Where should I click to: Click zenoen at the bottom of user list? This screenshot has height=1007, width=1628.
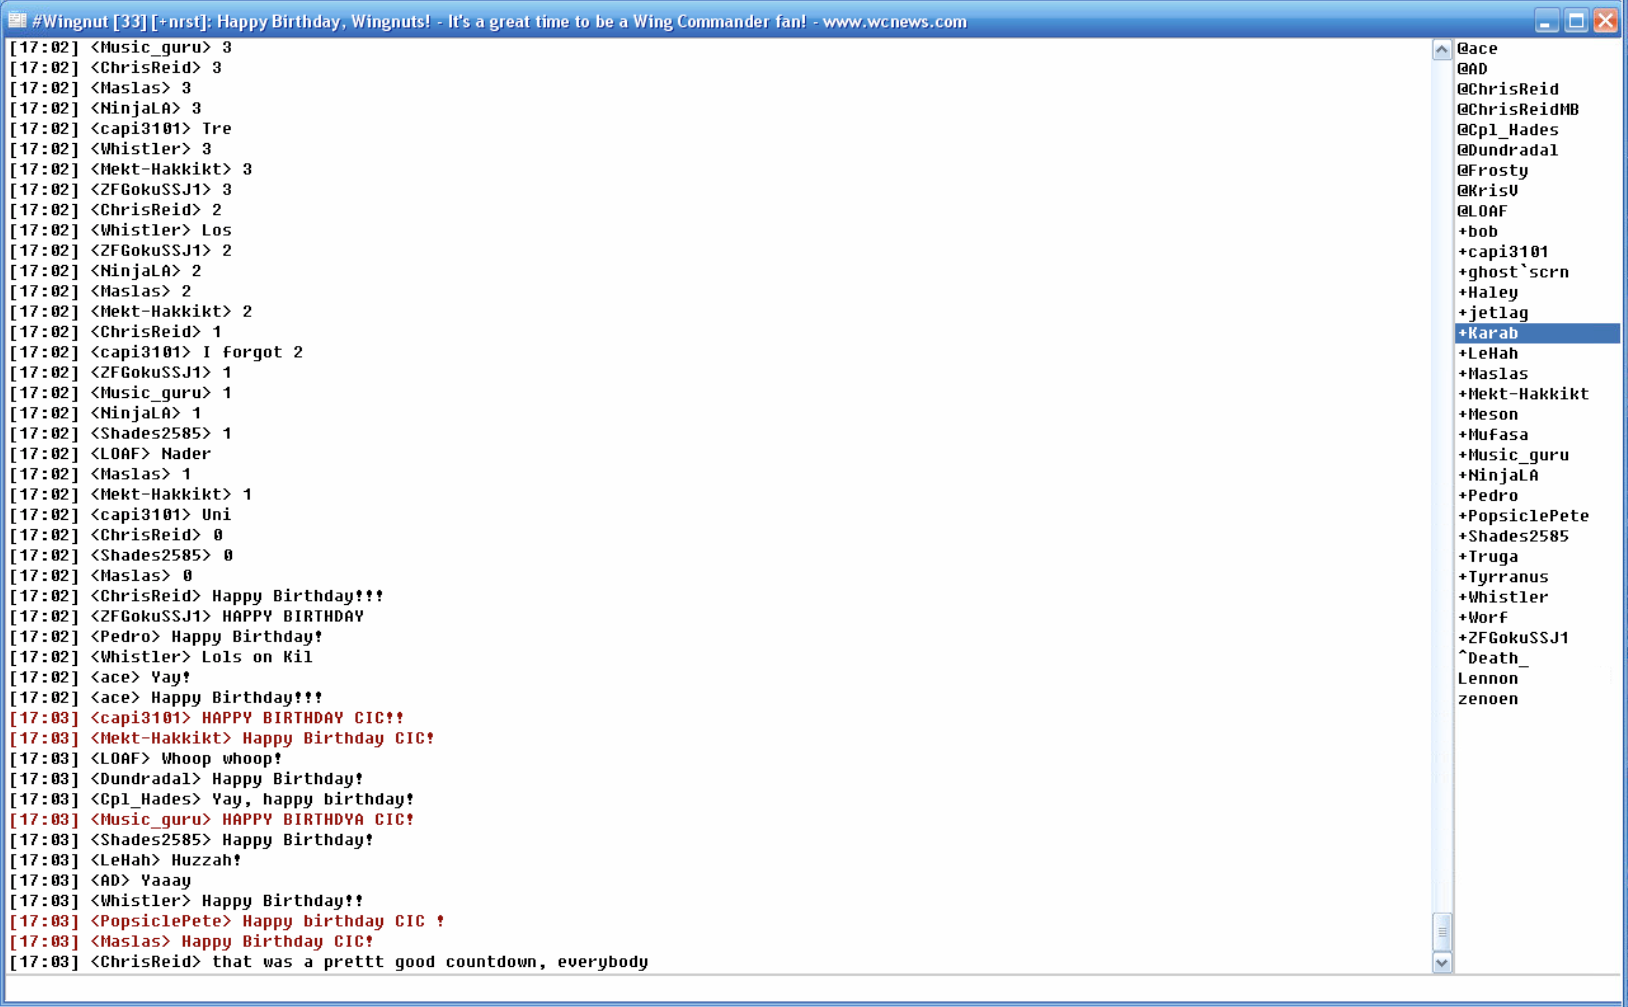[x=1488, y=699]
